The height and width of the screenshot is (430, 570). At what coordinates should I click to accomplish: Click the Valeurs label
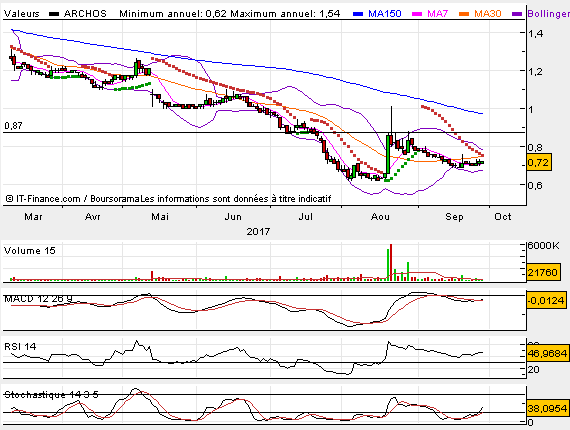tap(22, 14)
